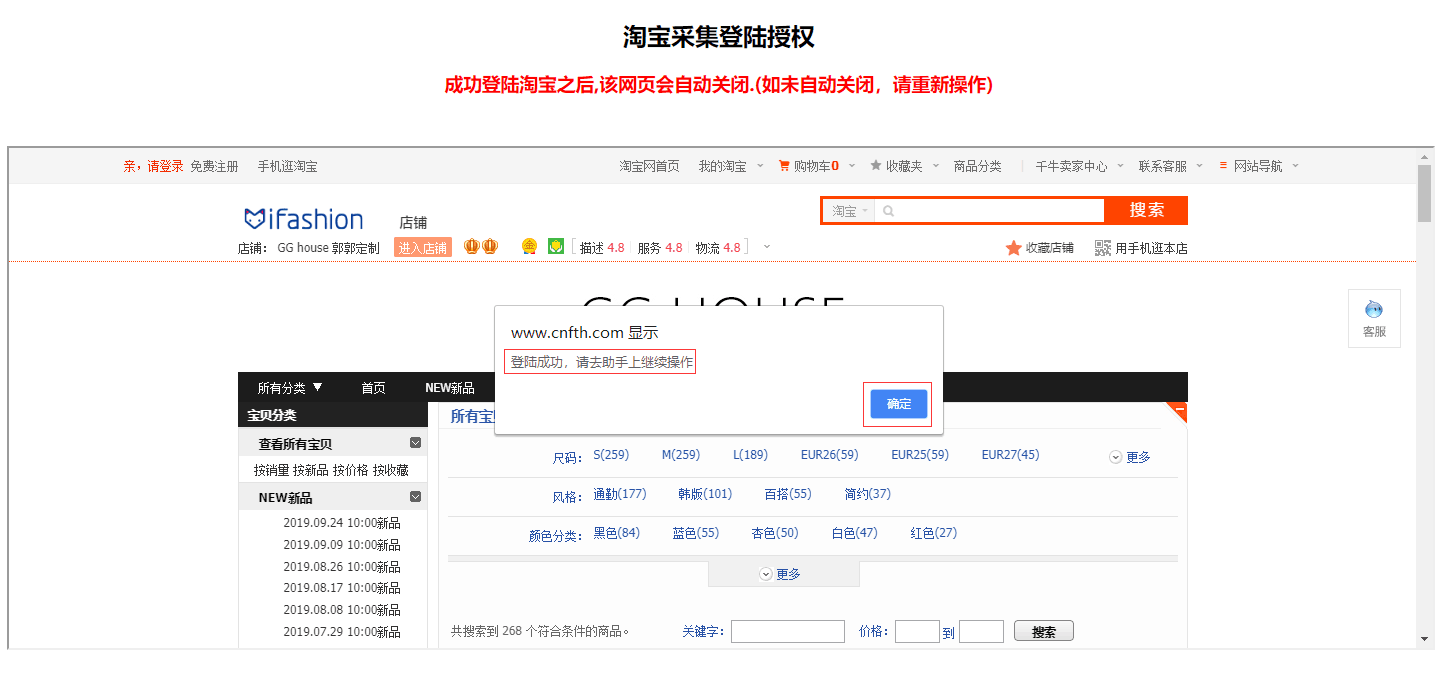Click the 确定 button in the alert dialog
Screen dimensions: 1439x689
point(898,404)
